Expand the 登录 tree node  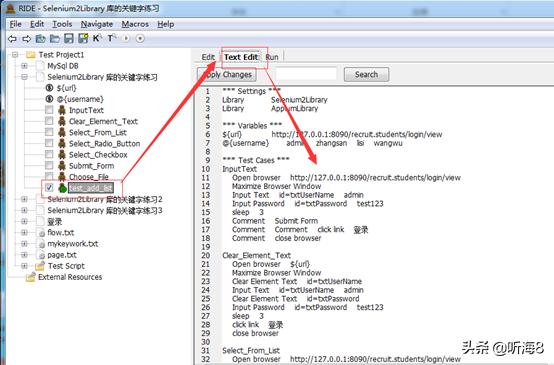pos(24,222)
